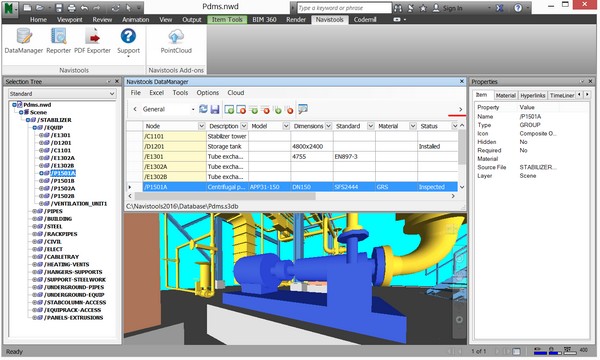The image size is (600, 360).
Task: Launch the Reporter tool
Action: 59,41
